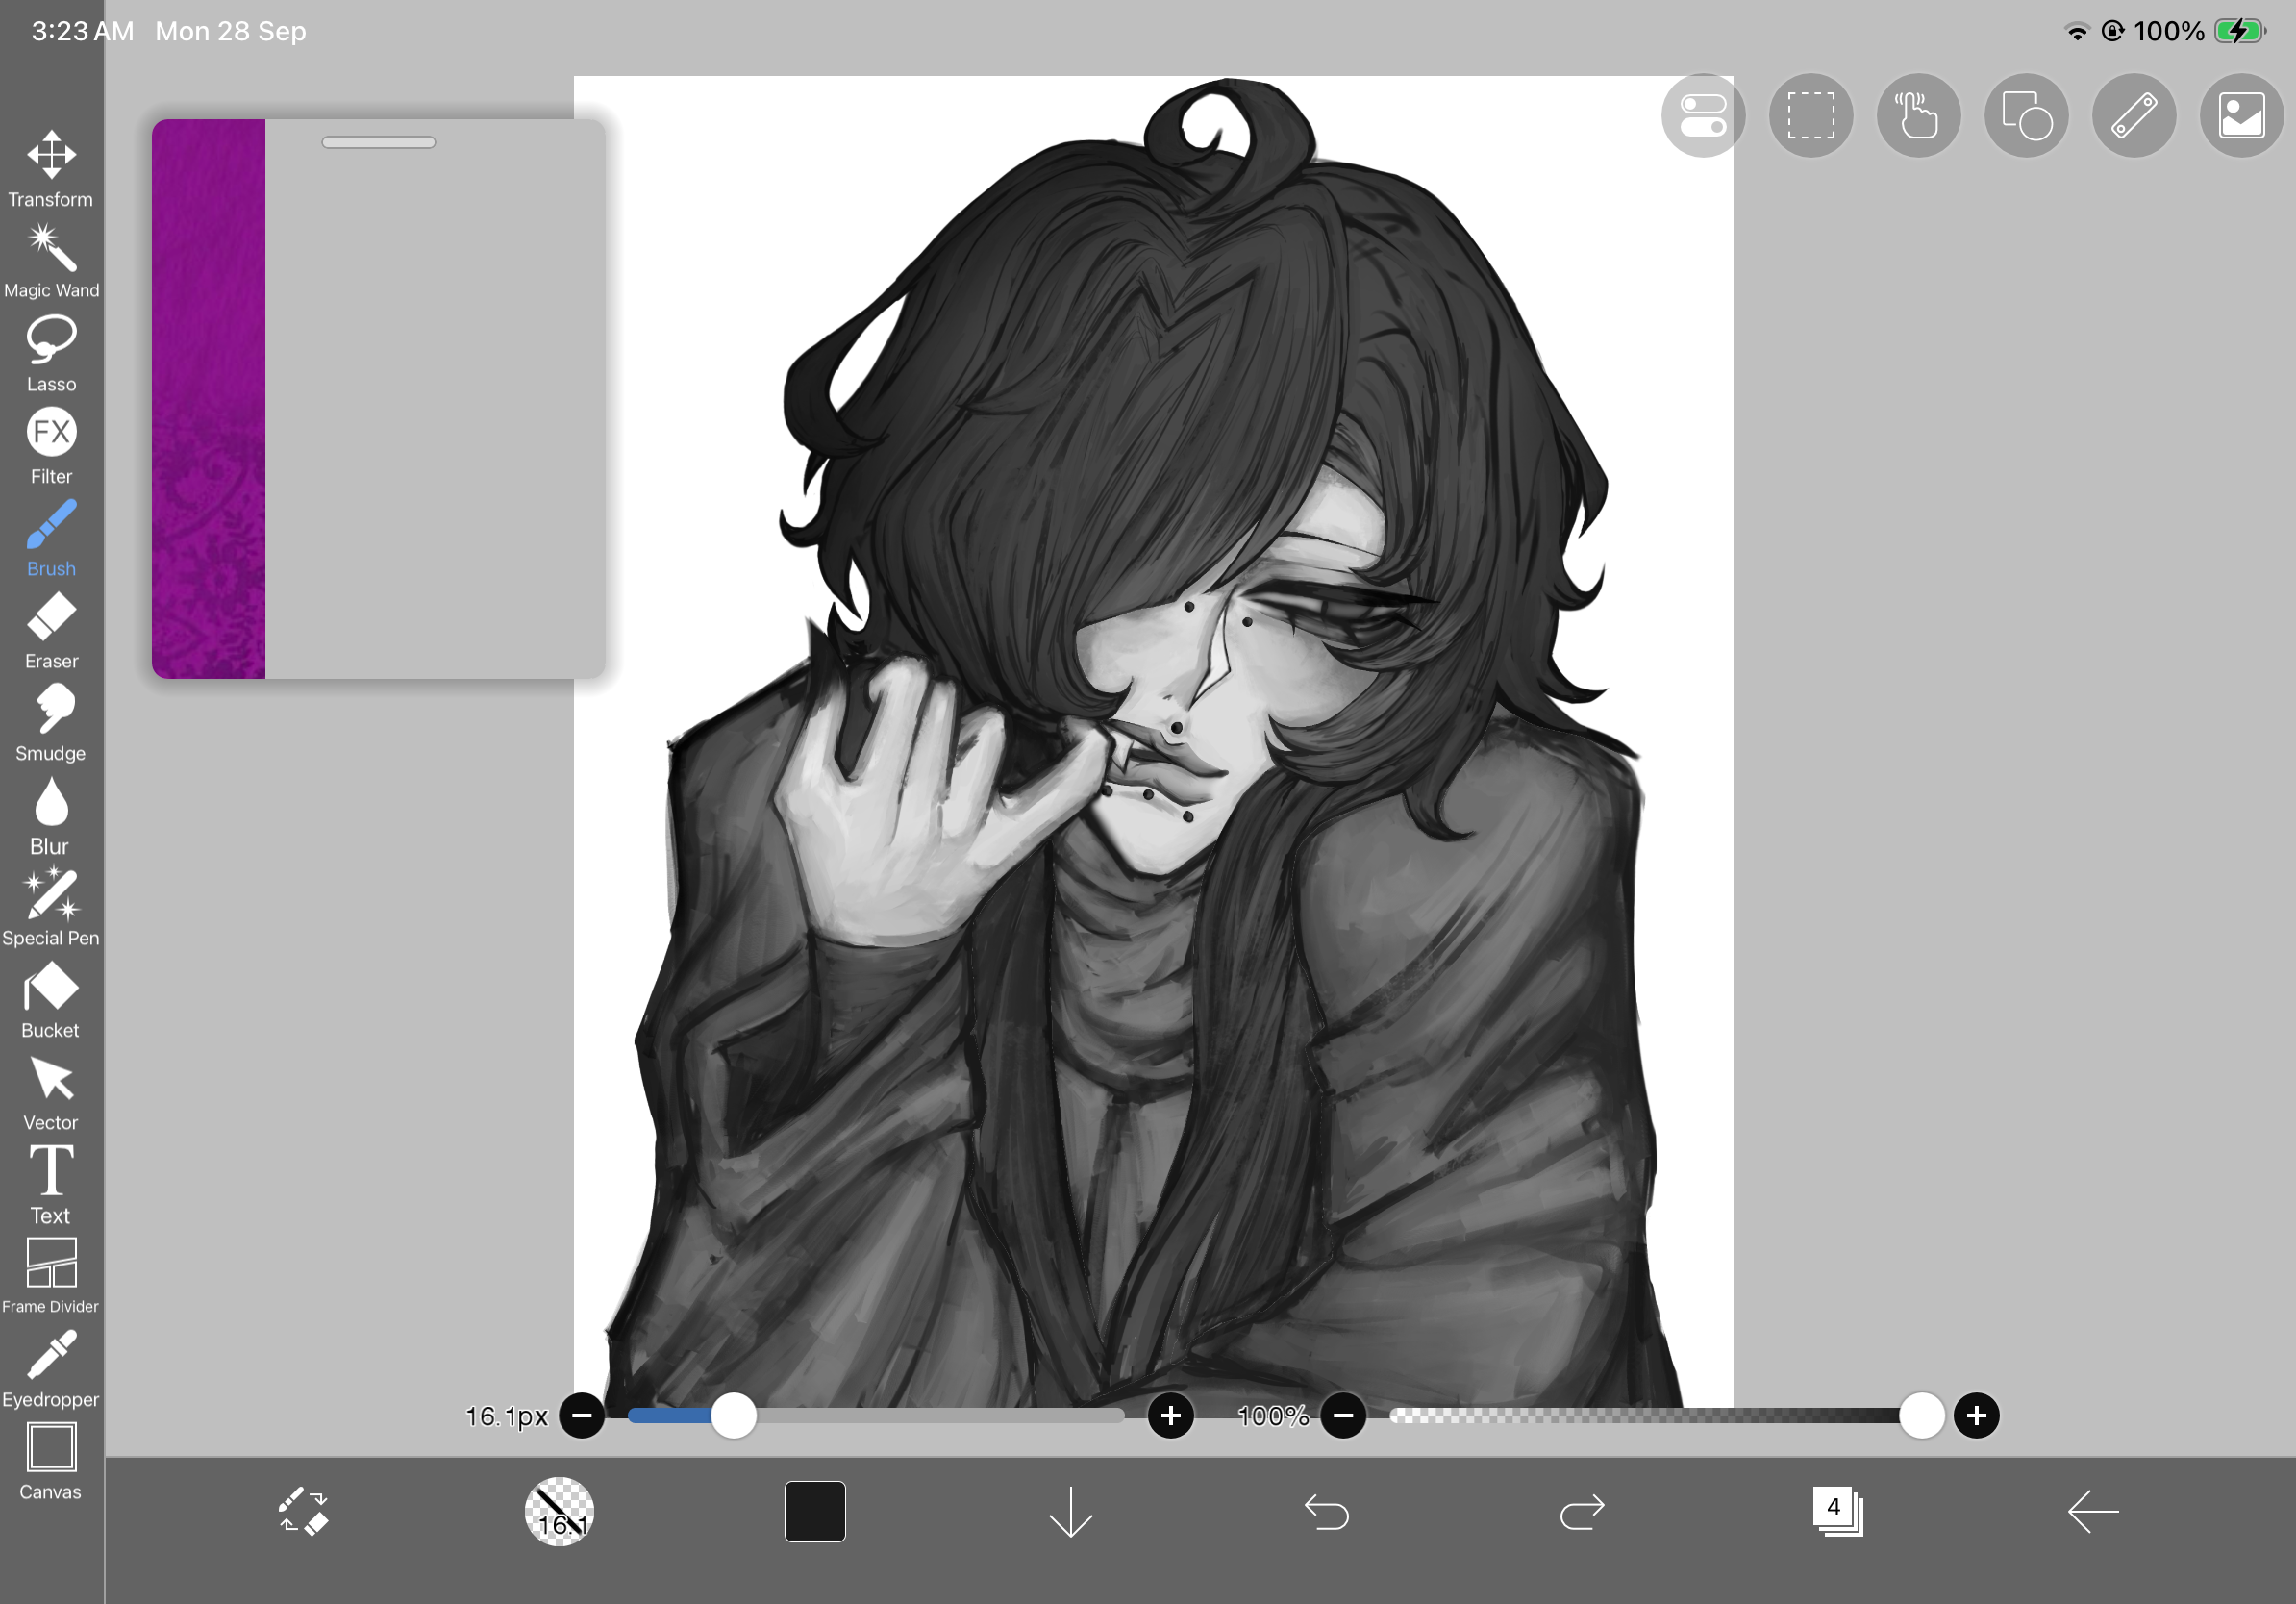Open the FX Filter tool
Image resolution: width=2296 pixels, height=1604 pixels.
51,446
